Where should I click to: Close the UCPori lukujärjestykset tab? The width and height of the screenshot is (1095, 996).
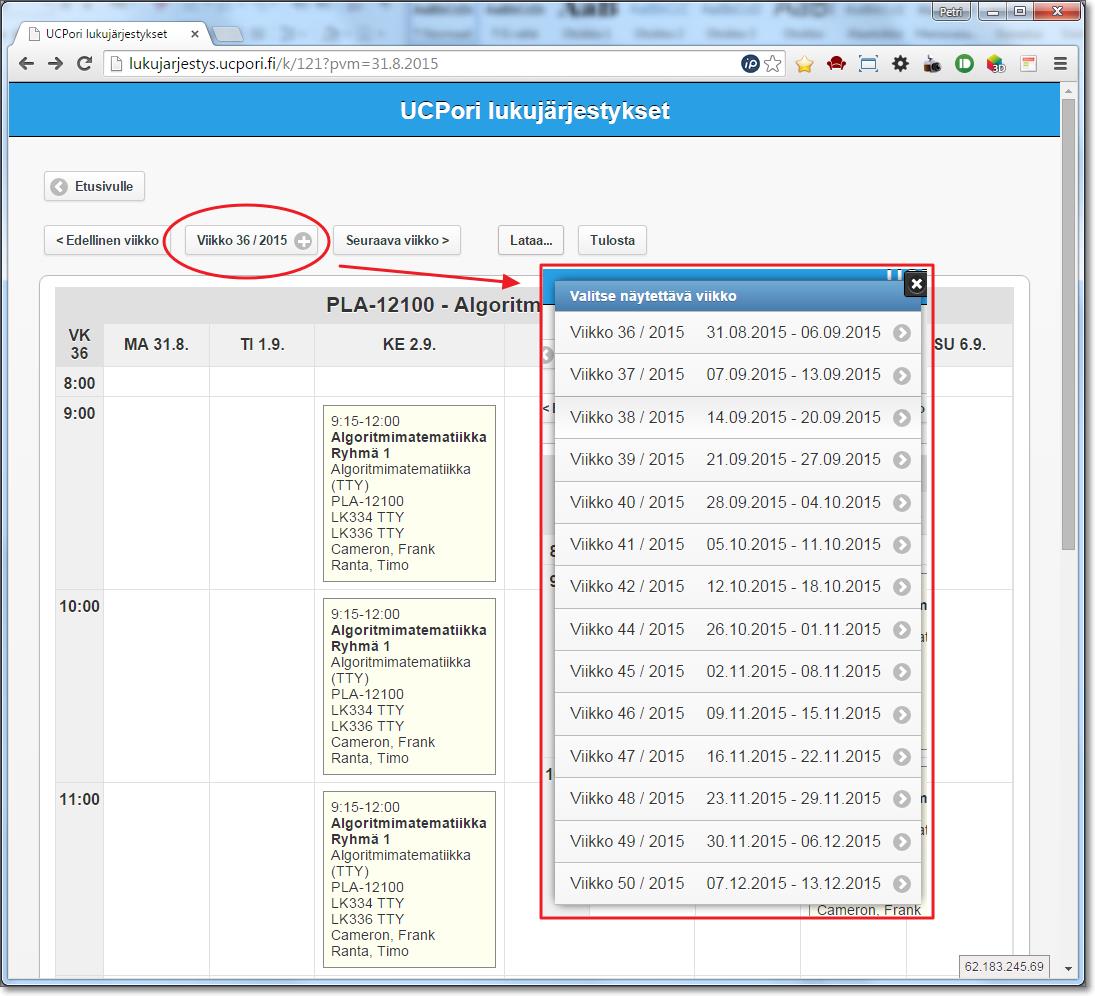pyautogui.click(x=194, y=34)
